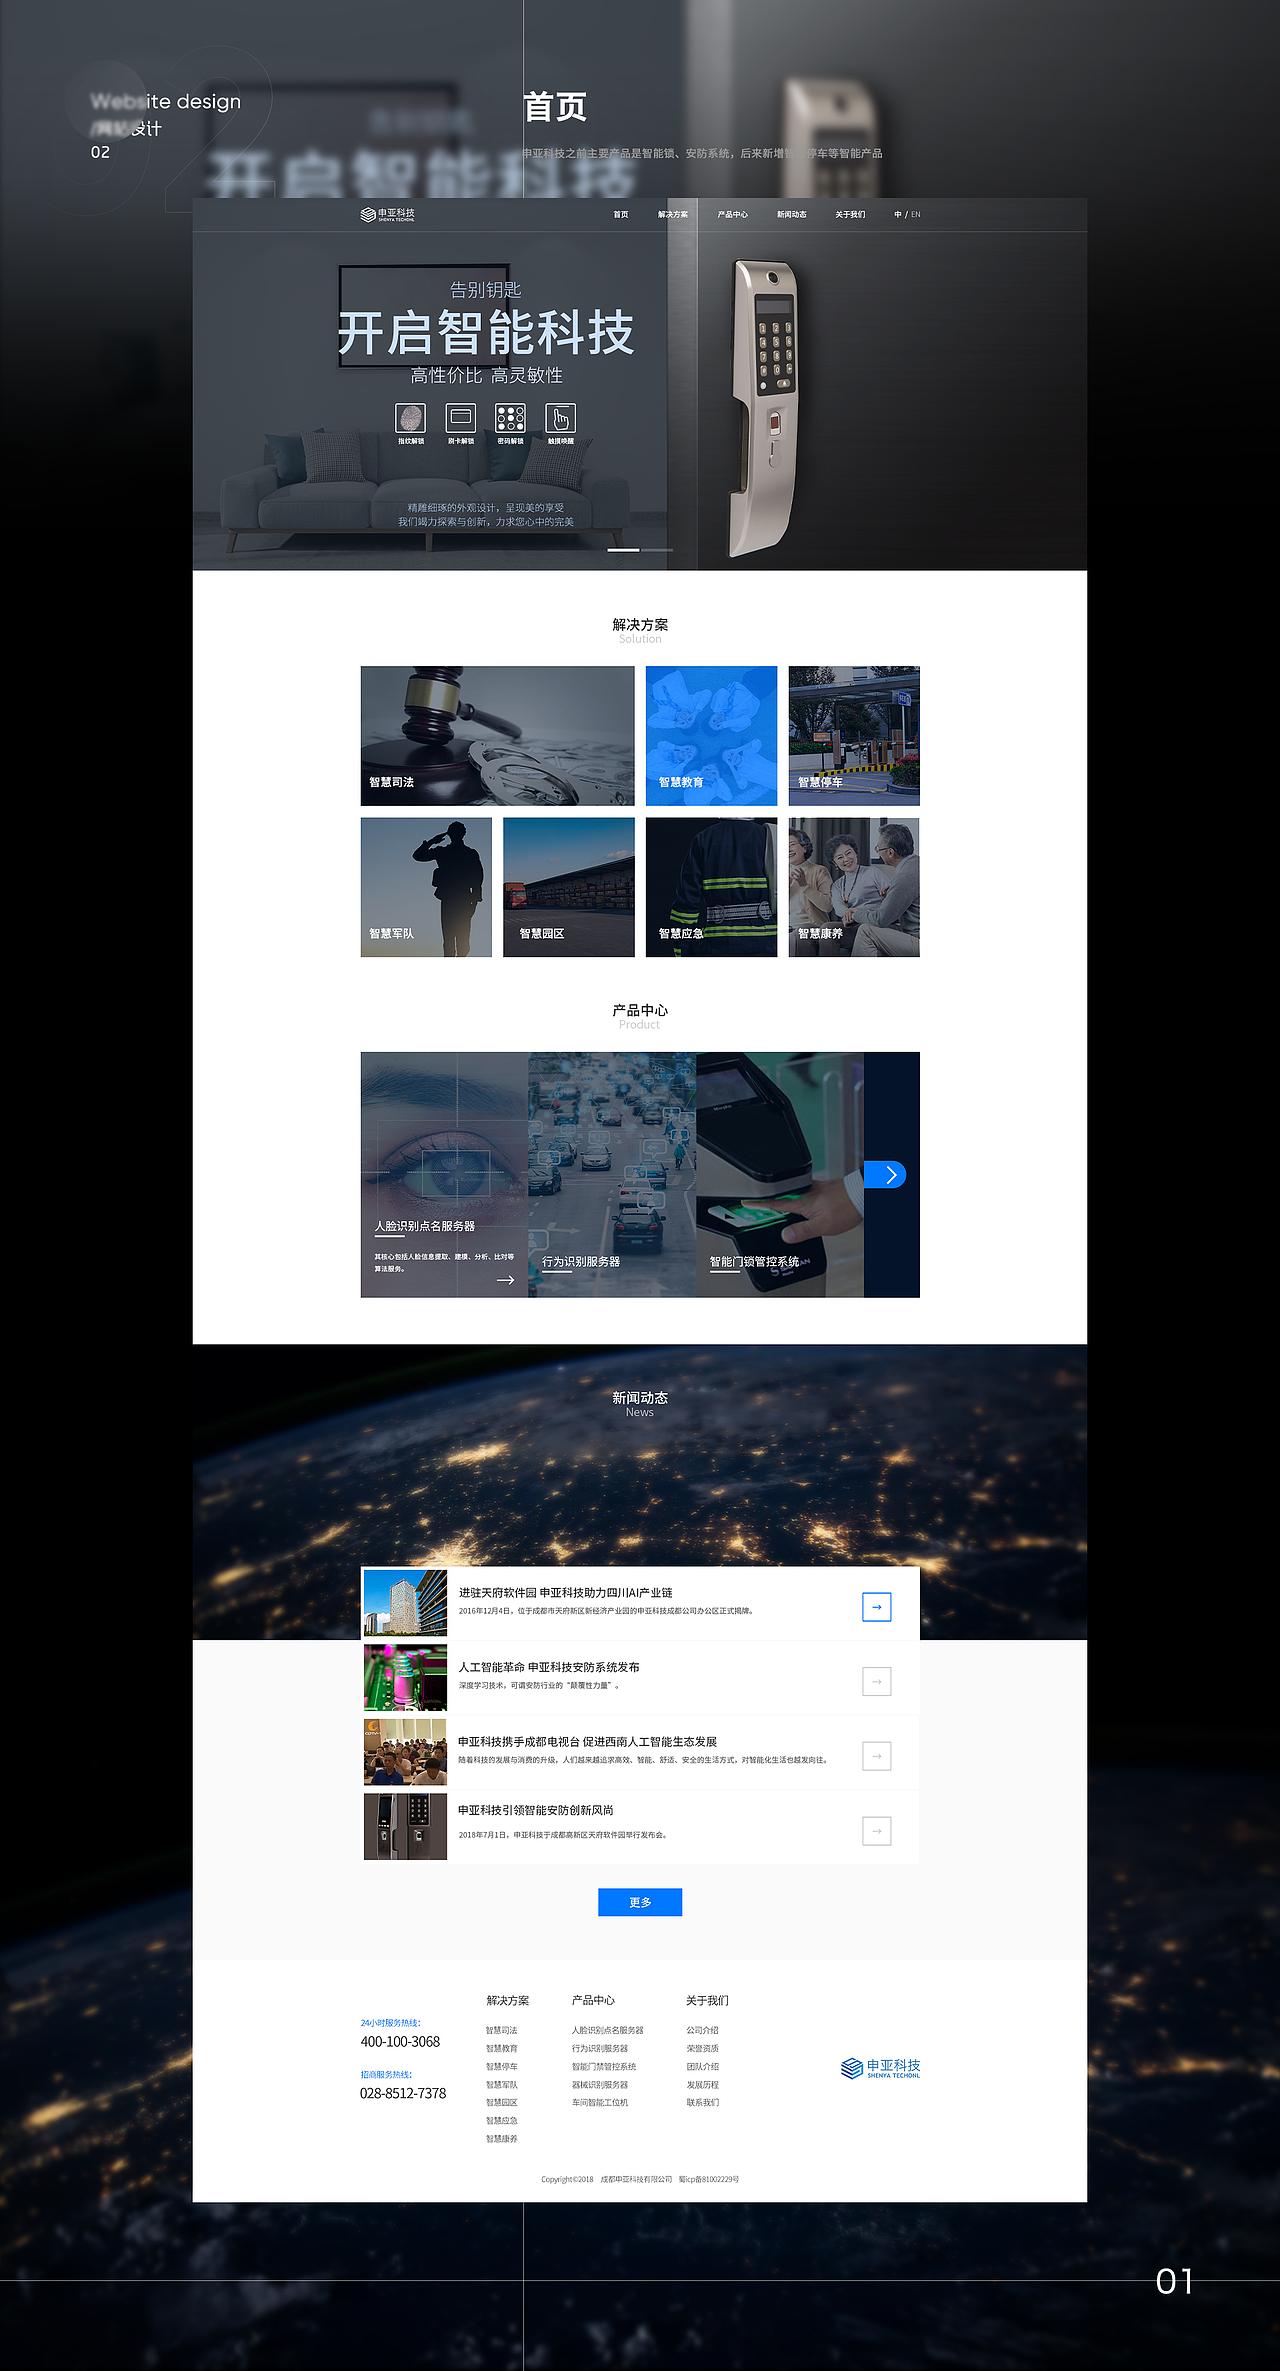1280x2371 pixels.
Task: Click the footer link 团队介绍
Action: 703,2066
